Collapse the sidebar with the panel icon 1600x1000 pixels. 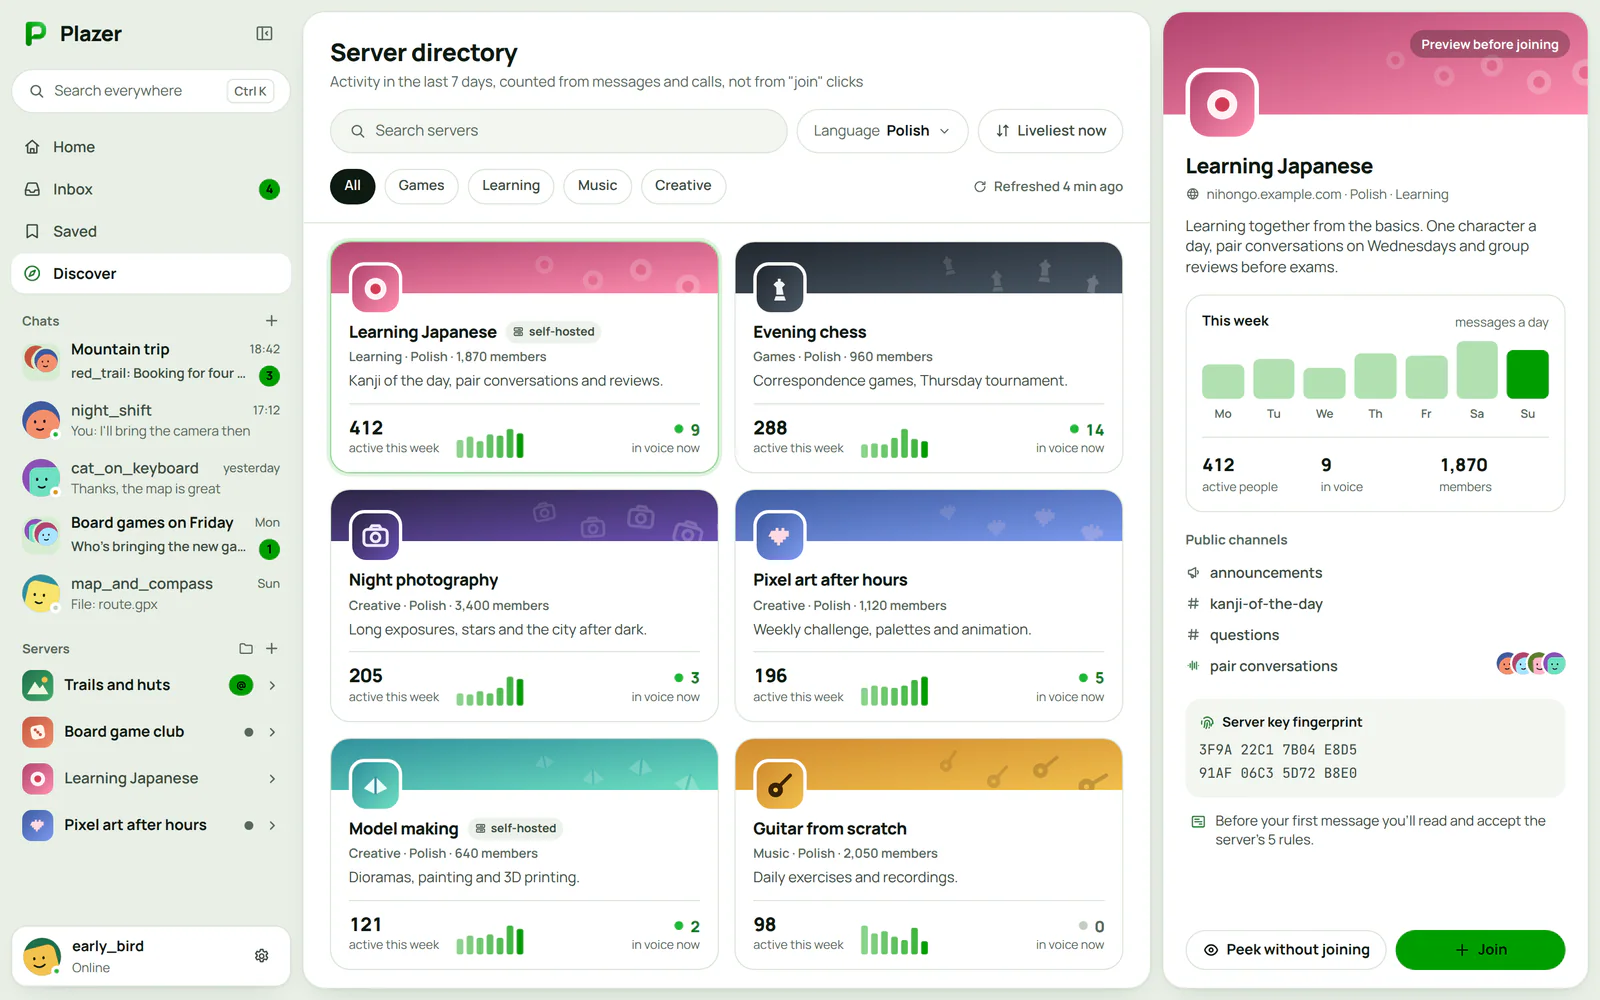point(264,34)
